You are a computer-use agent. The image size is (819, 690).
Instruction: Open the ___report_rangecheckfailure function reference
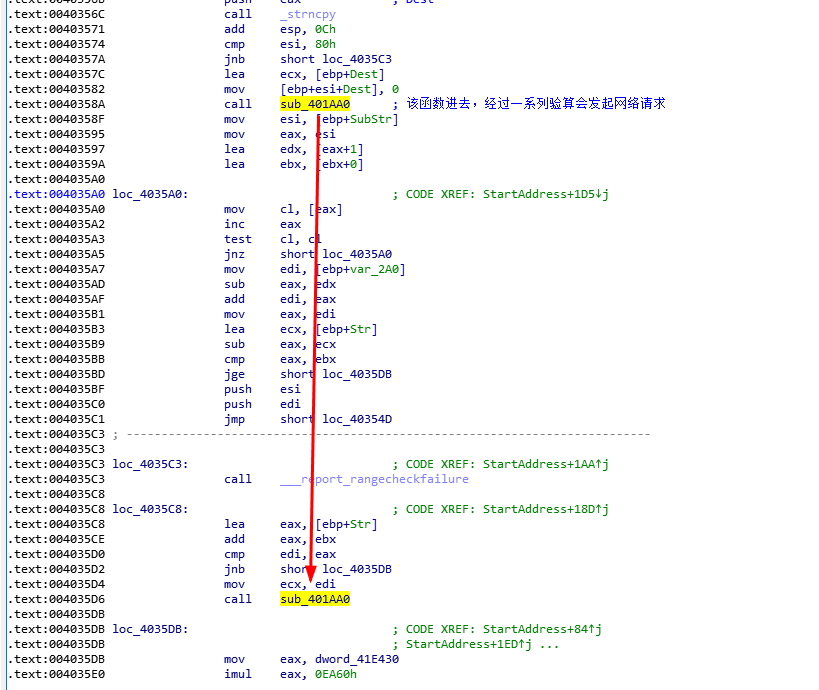click(x=374, y=479)
